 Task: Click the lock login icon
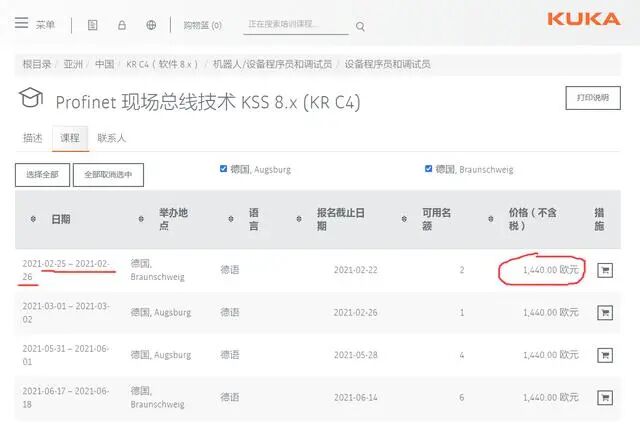122,25
